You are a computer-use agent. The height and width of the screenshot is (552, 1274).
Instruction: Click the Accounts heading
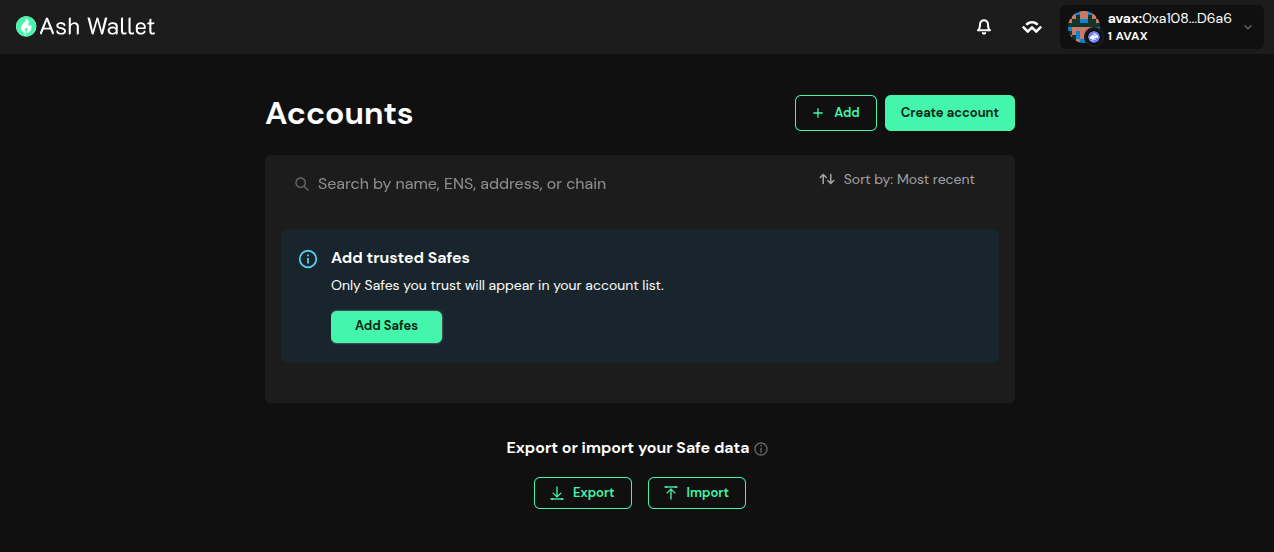click(339, 114)
